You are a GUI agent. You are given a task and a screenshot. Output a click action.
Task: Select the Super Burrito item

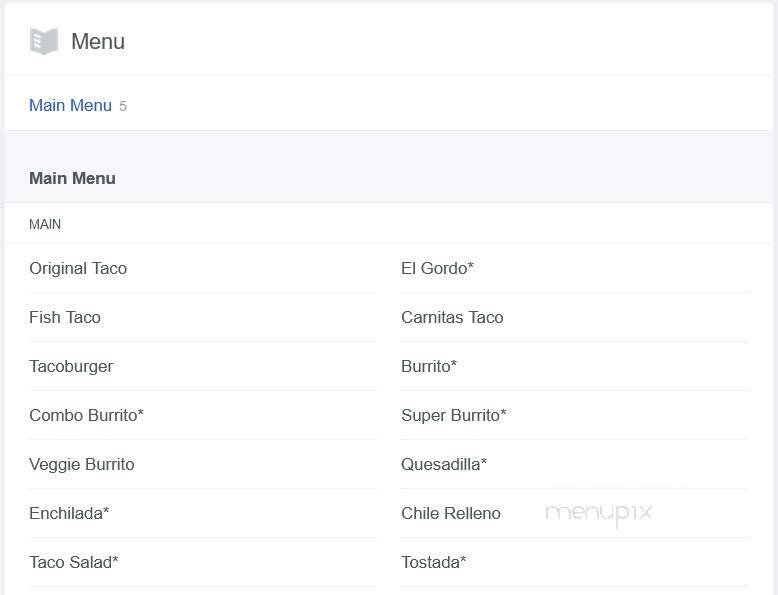click(454, 415)
